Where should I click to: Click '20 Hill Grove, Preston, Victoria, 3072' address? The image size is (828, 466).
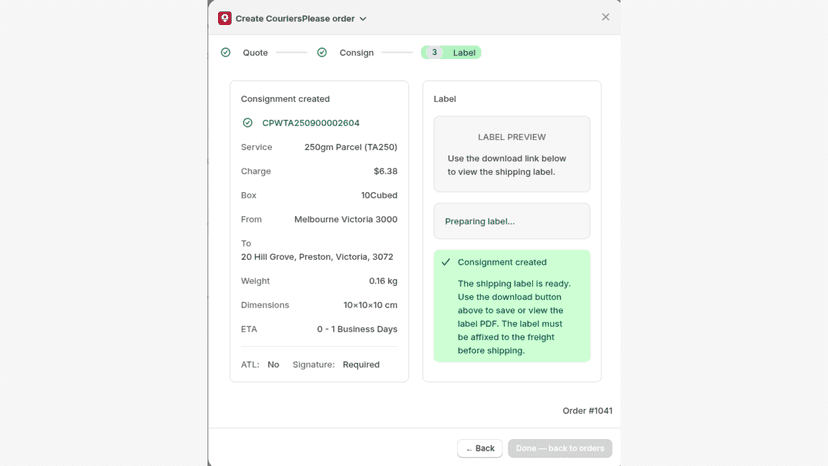[317, 257]
